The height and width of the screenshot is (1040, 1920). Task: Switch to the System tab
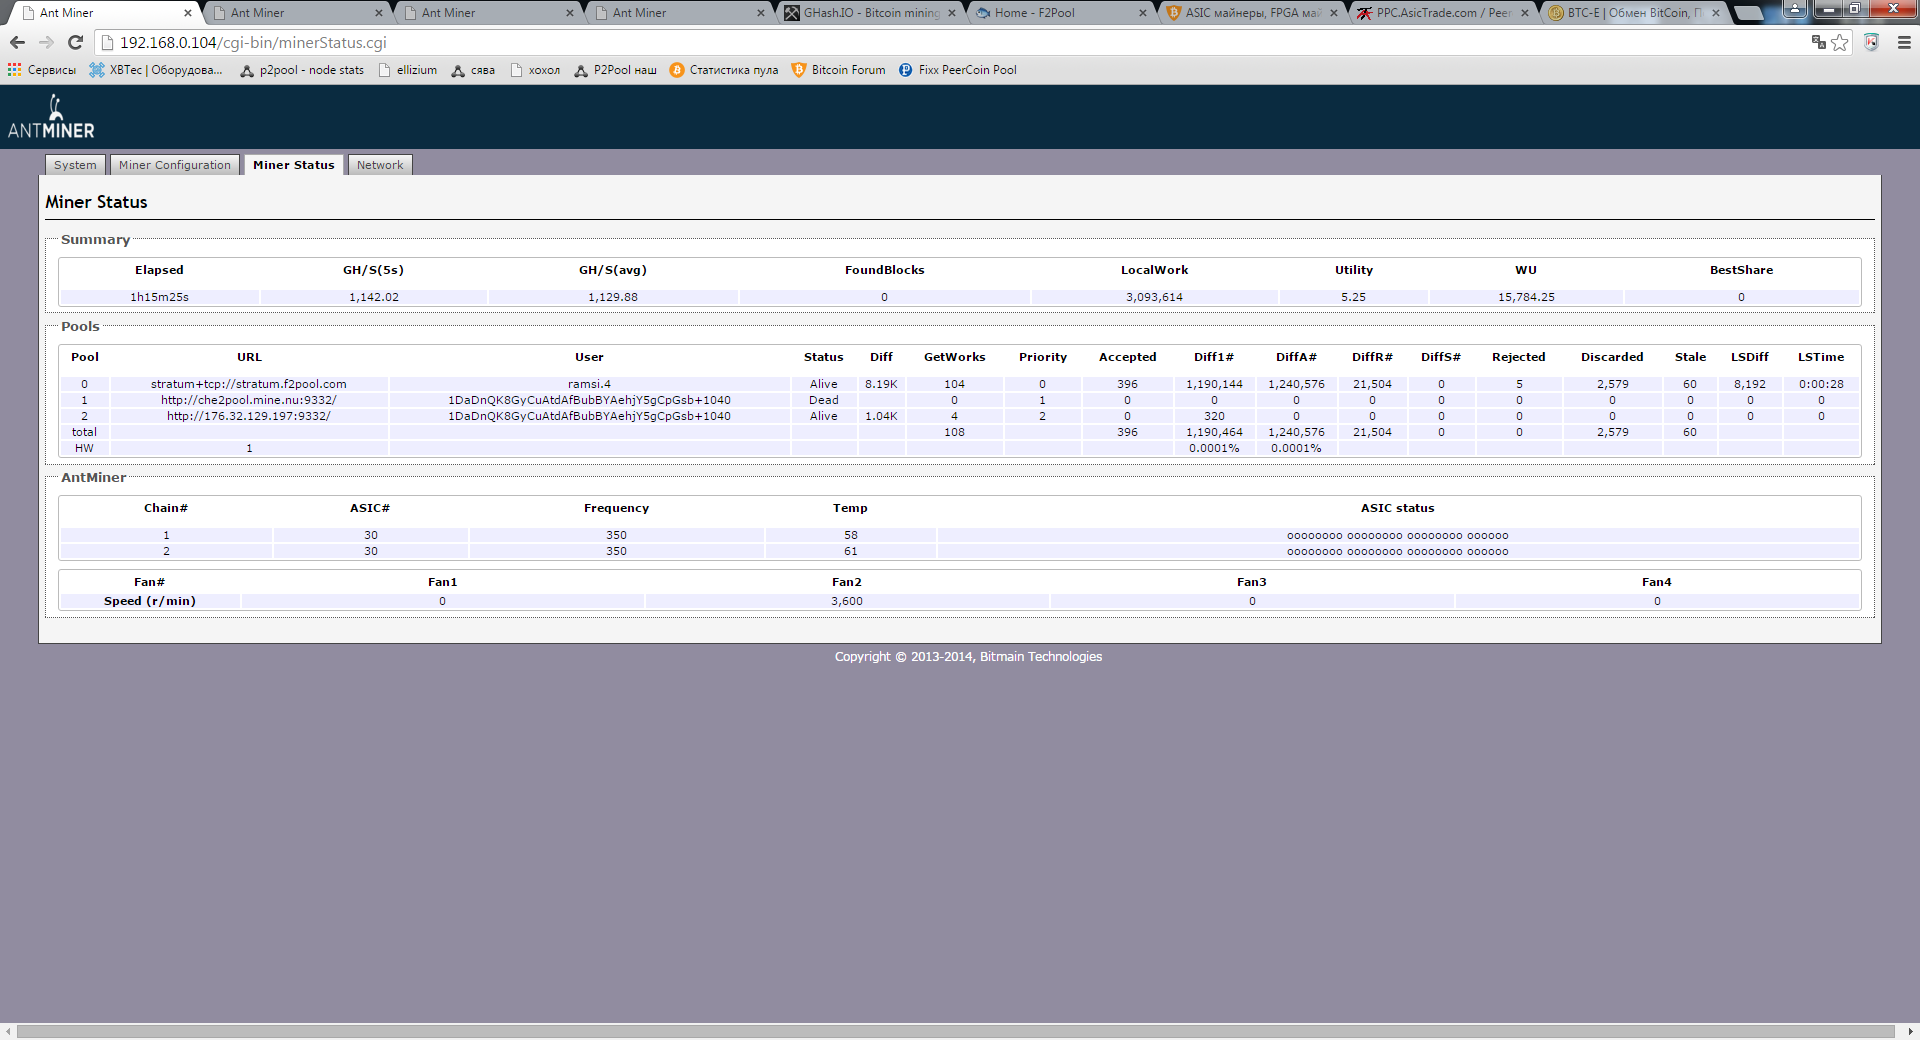(x=75, y=165)
